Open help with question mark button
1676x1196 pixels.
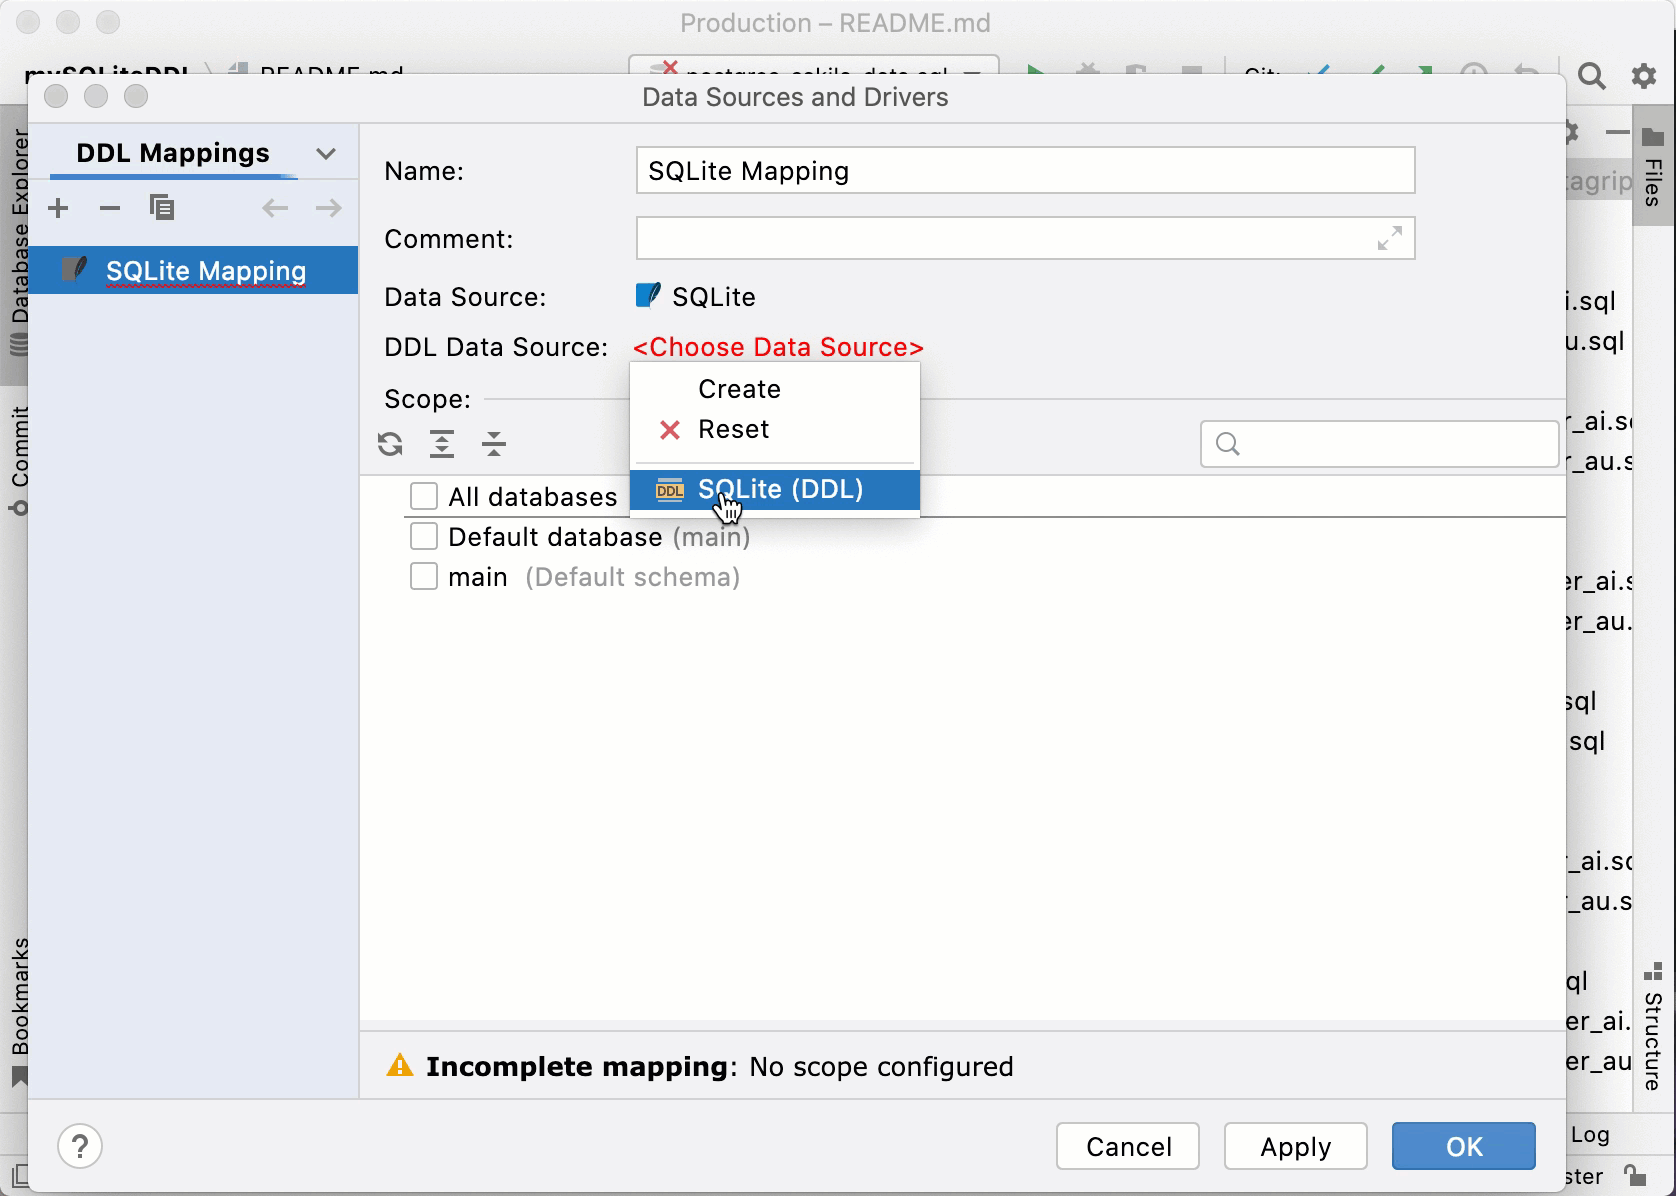80,1146
